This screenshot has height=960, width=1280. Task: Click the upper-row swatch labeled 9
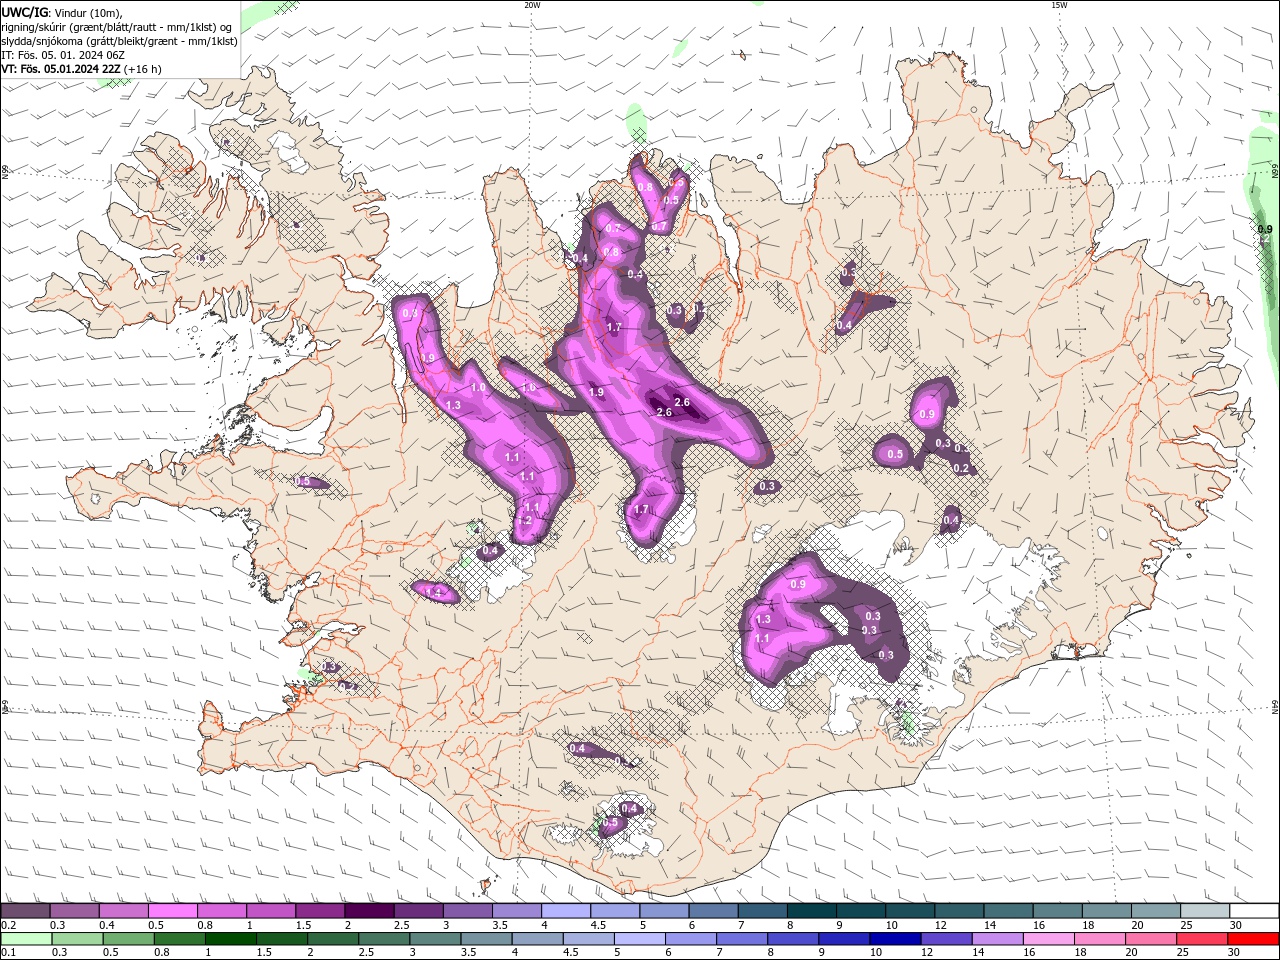click(859, 911)
